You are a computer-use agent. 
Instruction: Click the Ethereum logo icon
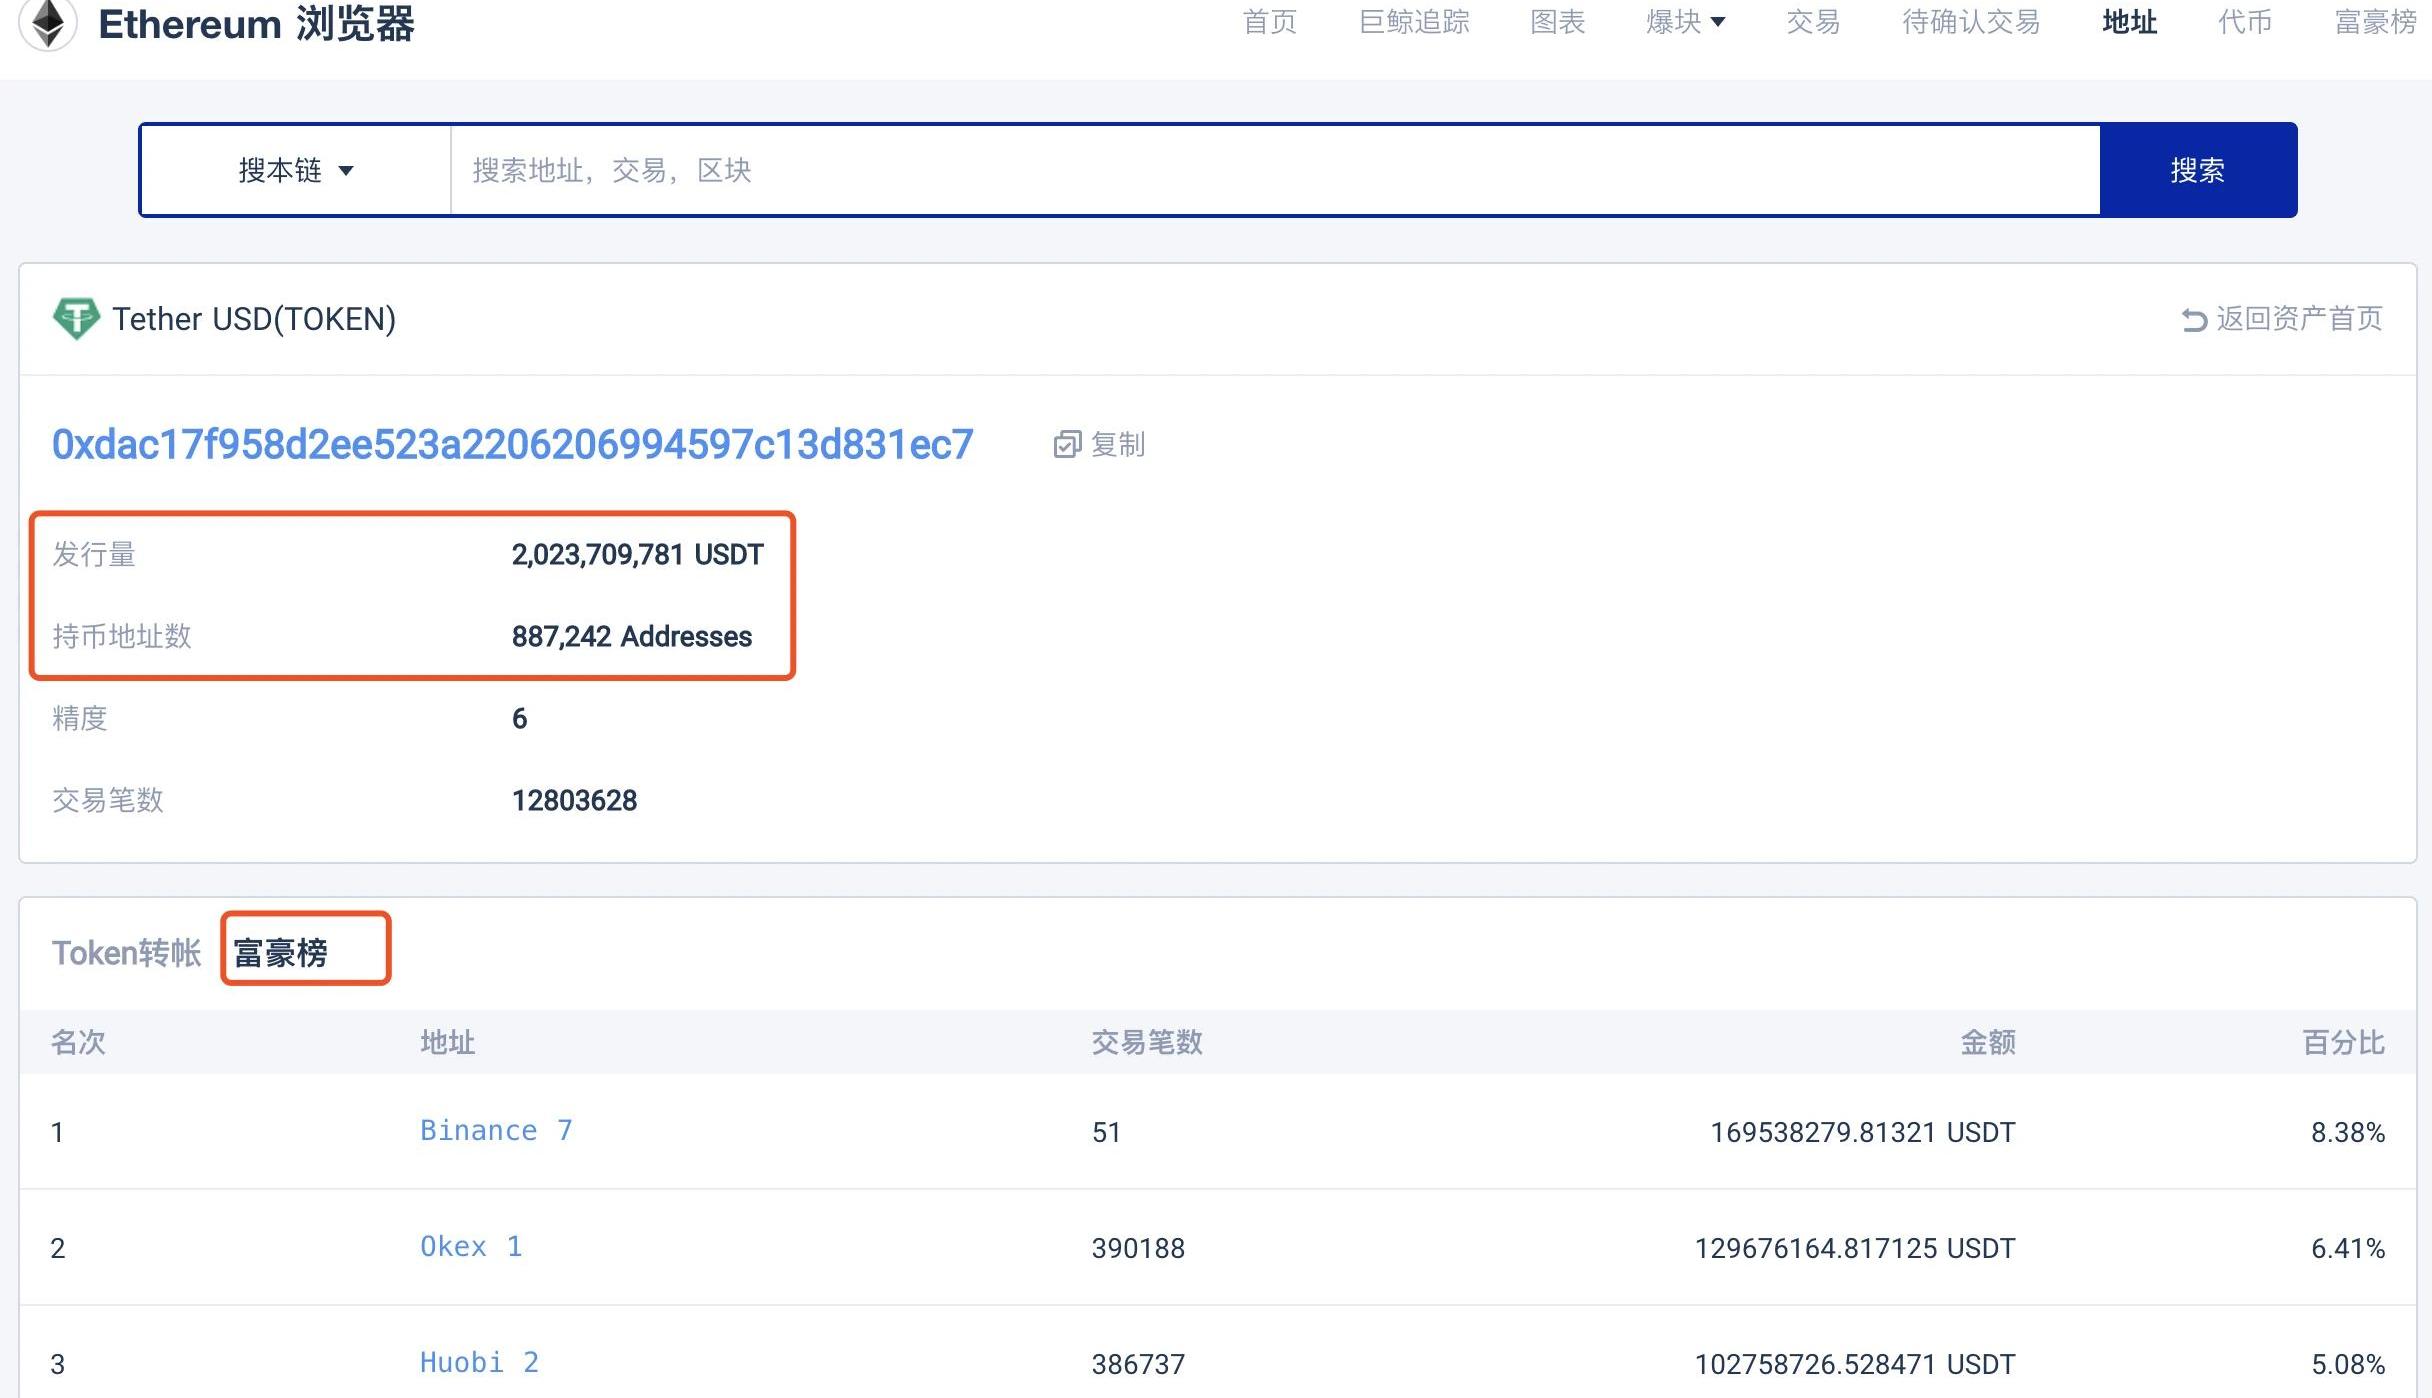(x=47, y=22)
